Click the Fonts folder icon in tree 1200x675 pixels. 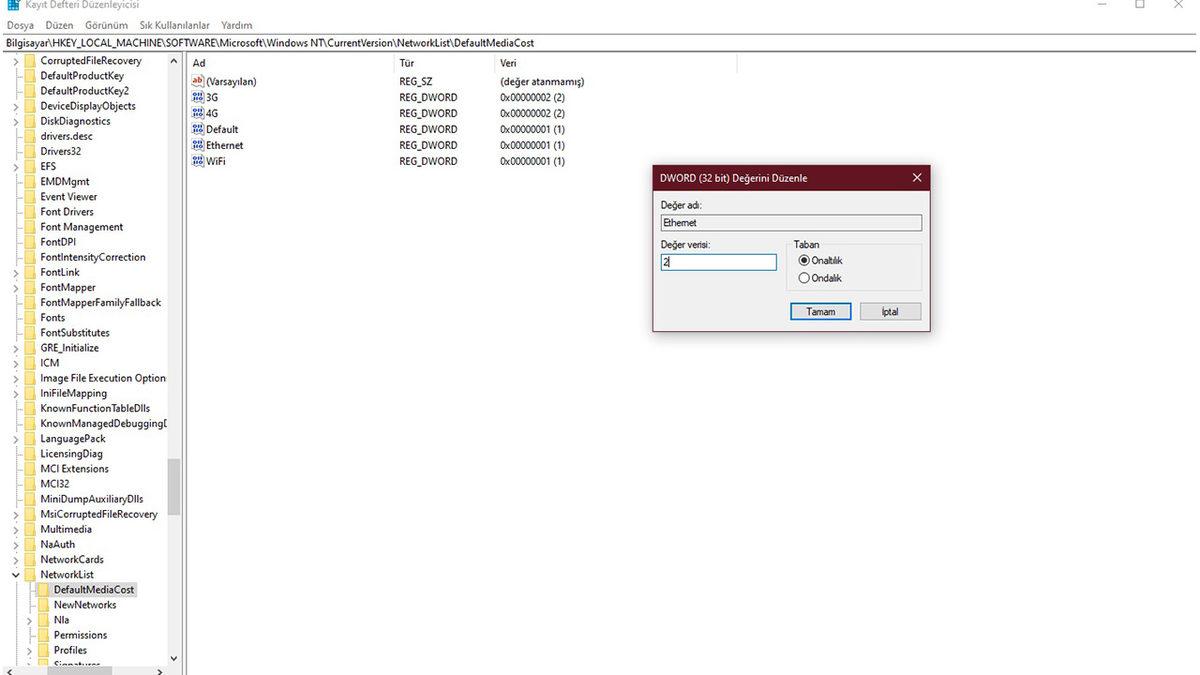[29, 318]
